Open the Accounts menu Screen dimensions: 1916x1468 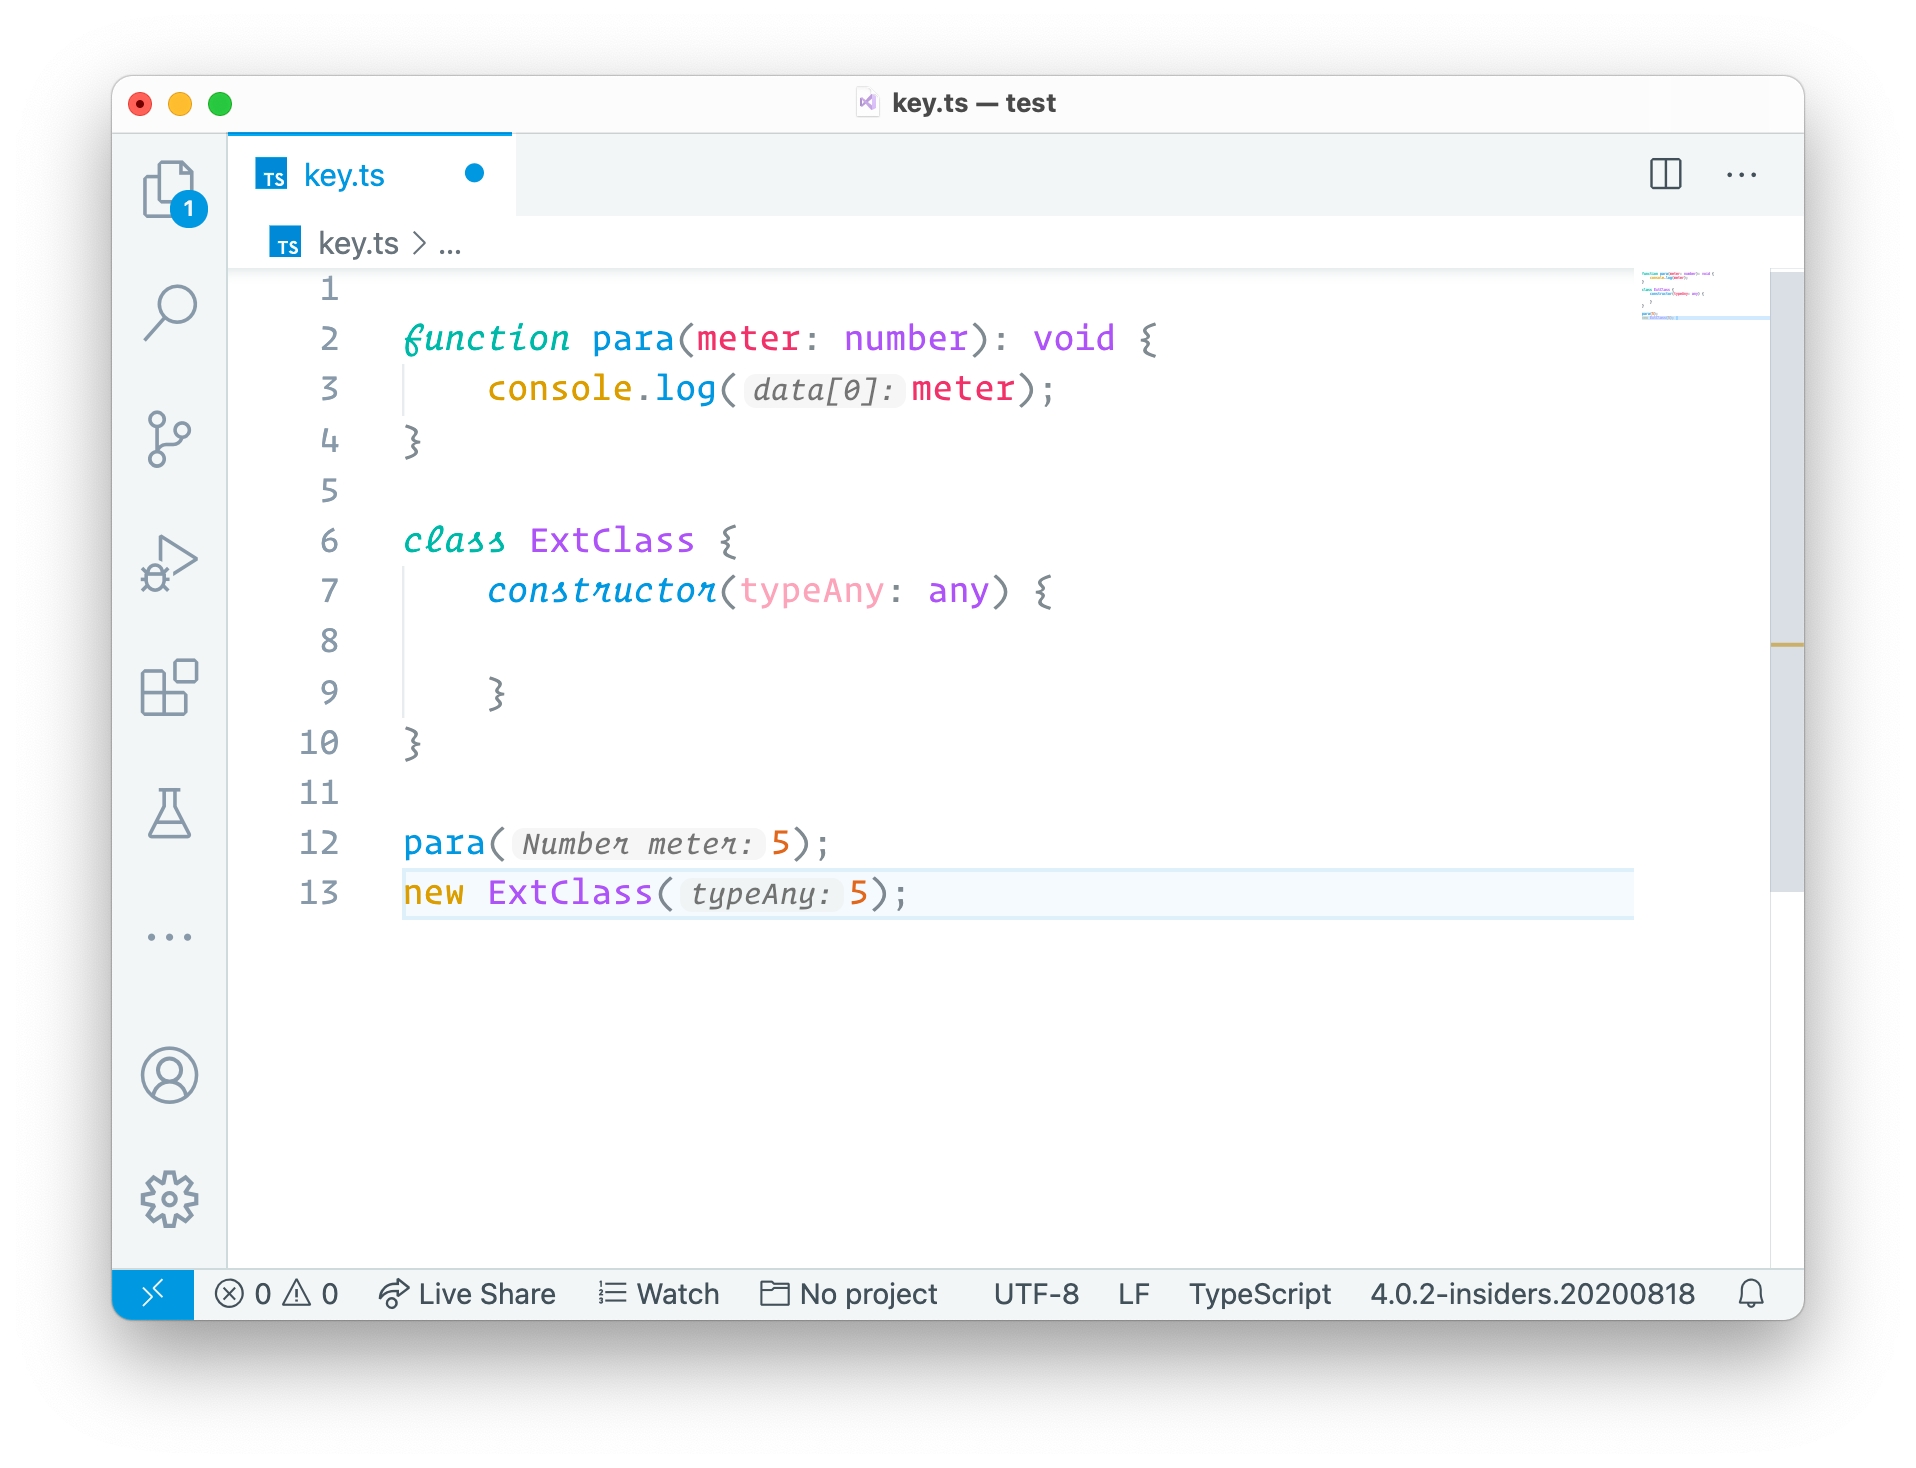point(169,1076)
